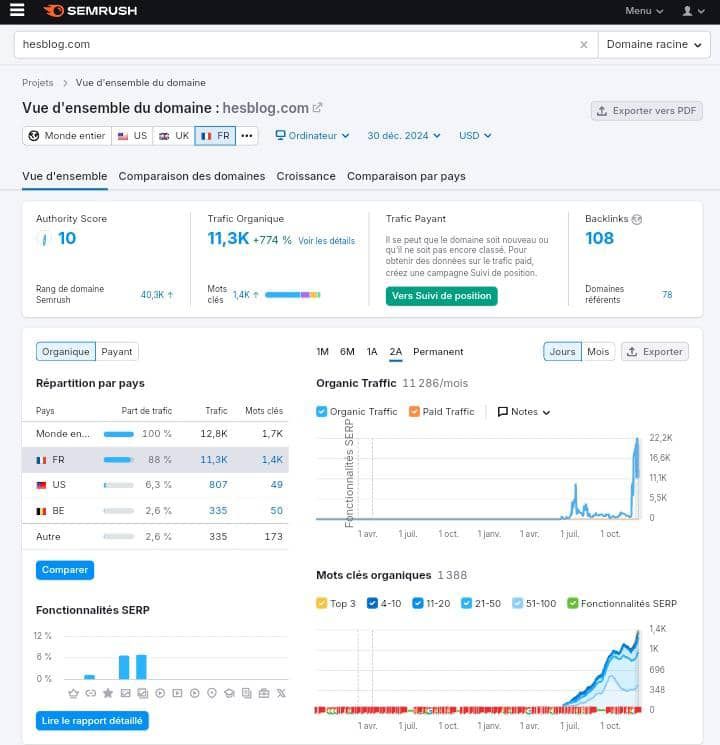Click BE traffic value 335
Viewport: 720px width, 745px height.
pos(218,511)
